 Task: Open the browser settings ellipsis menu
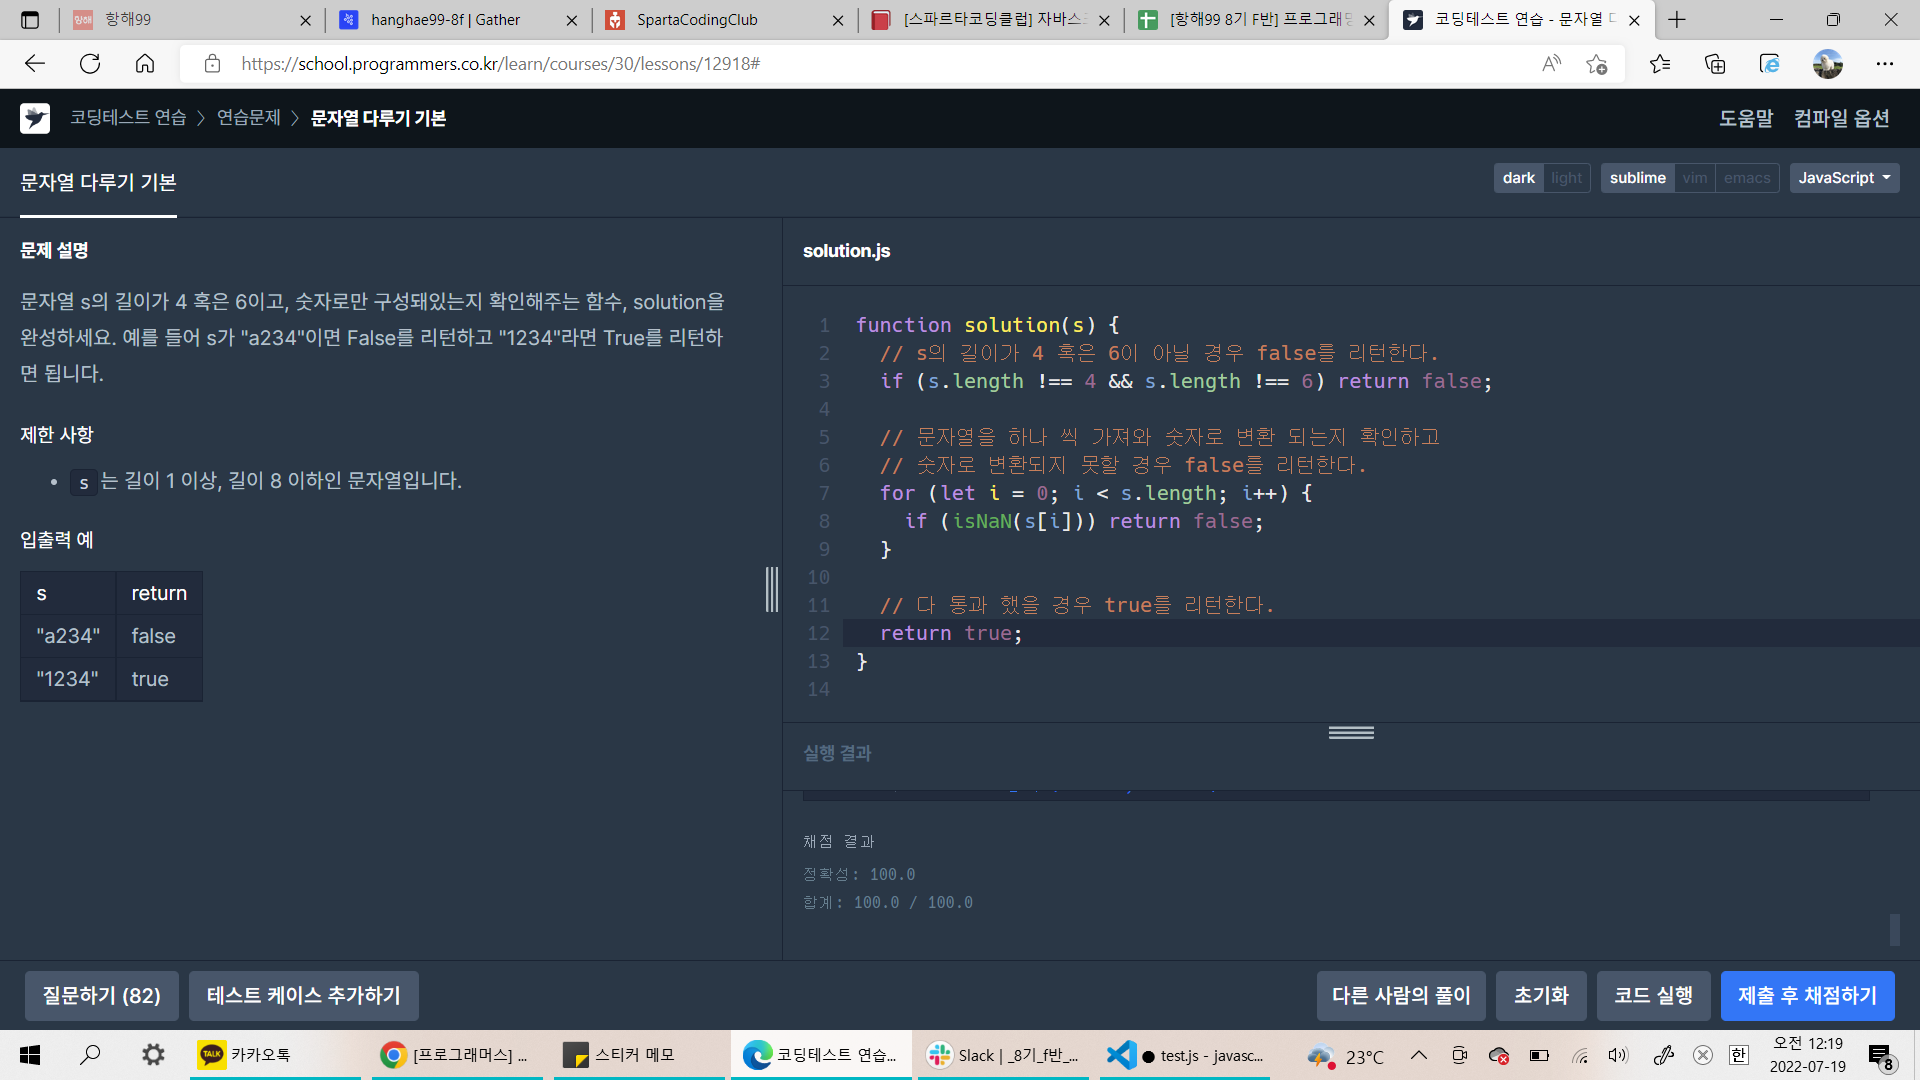1884,64
